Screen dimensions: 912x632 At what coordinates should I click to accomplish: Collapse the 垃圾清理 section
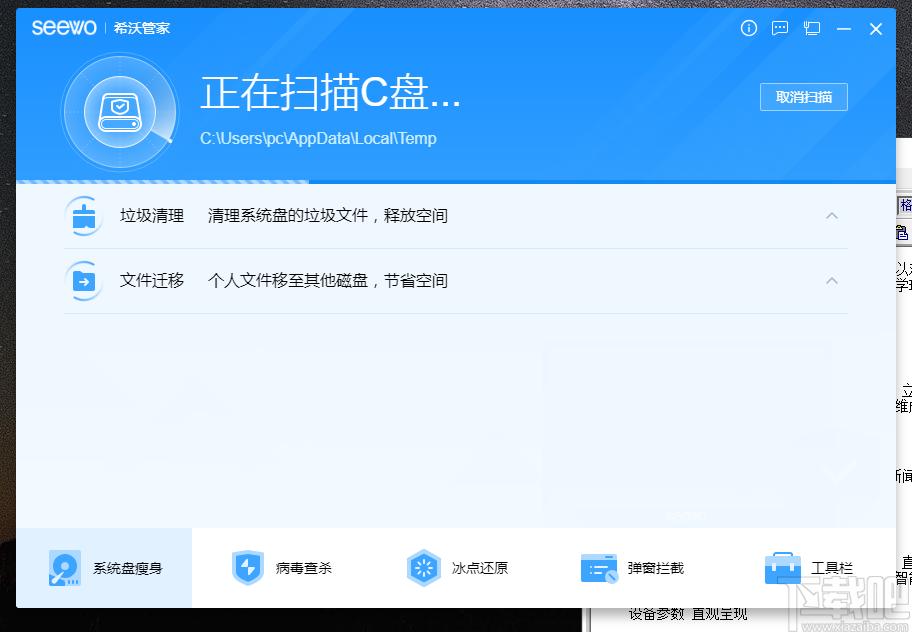(x=832, y=216)
